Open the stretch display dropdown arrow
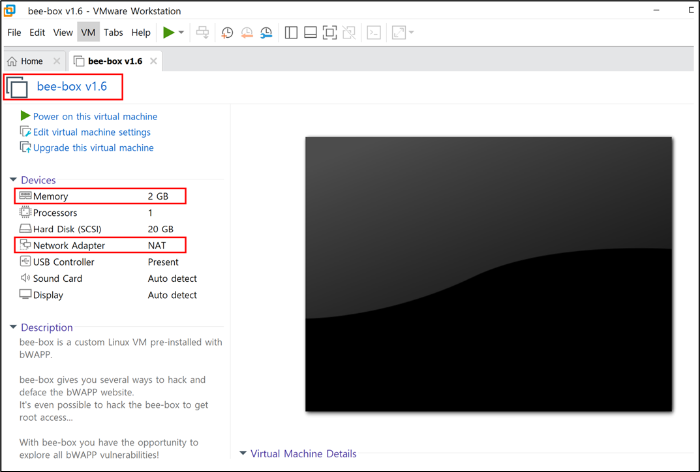The image size is (700, 472). (x=411, y=33)
